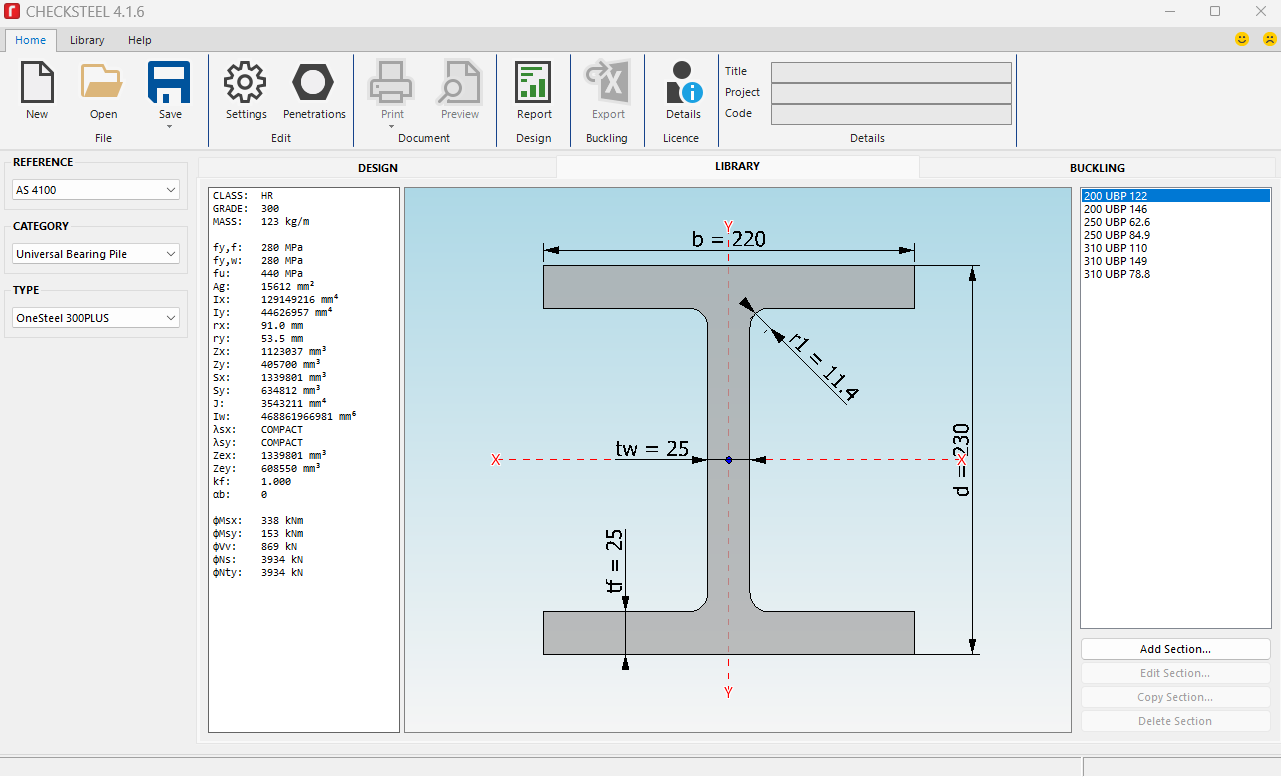Open Settings gear icon
The image size is (1281, 777).
click(245, 83)
